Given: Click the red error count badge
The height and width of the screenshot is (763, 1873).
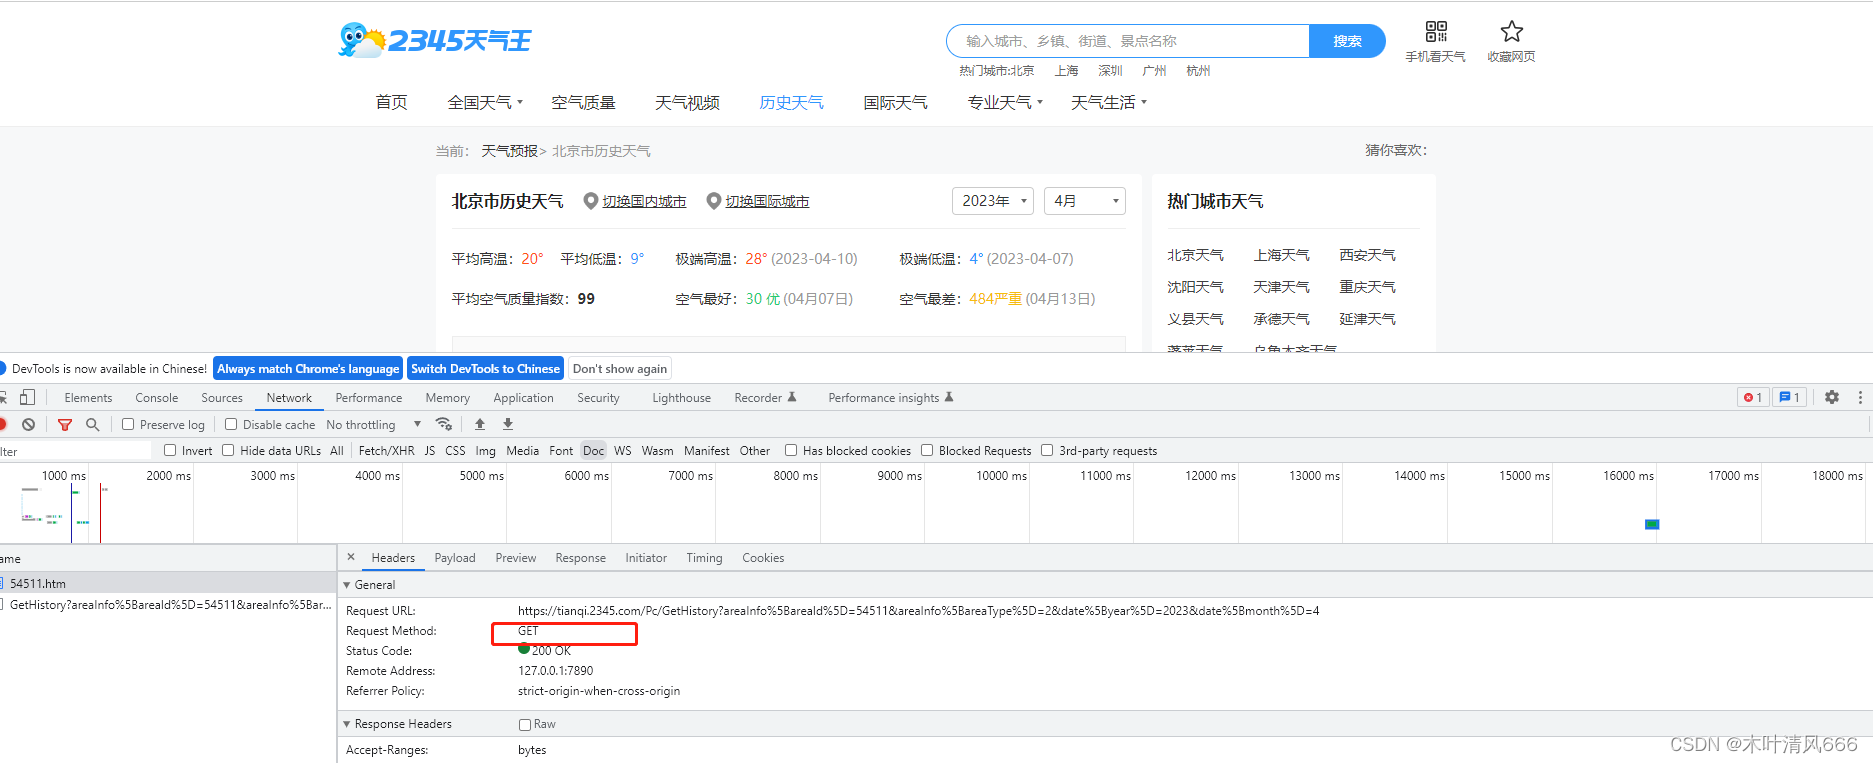Looking at the screenshot, I should pyautogui.click(x=1753, y=397).
